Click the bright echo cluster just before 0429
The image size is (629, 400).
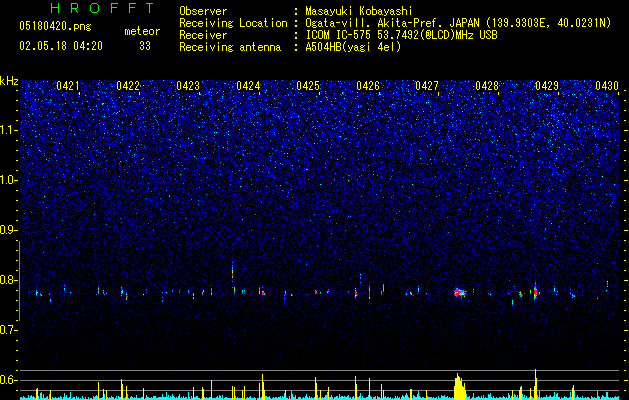coord(535,292)
